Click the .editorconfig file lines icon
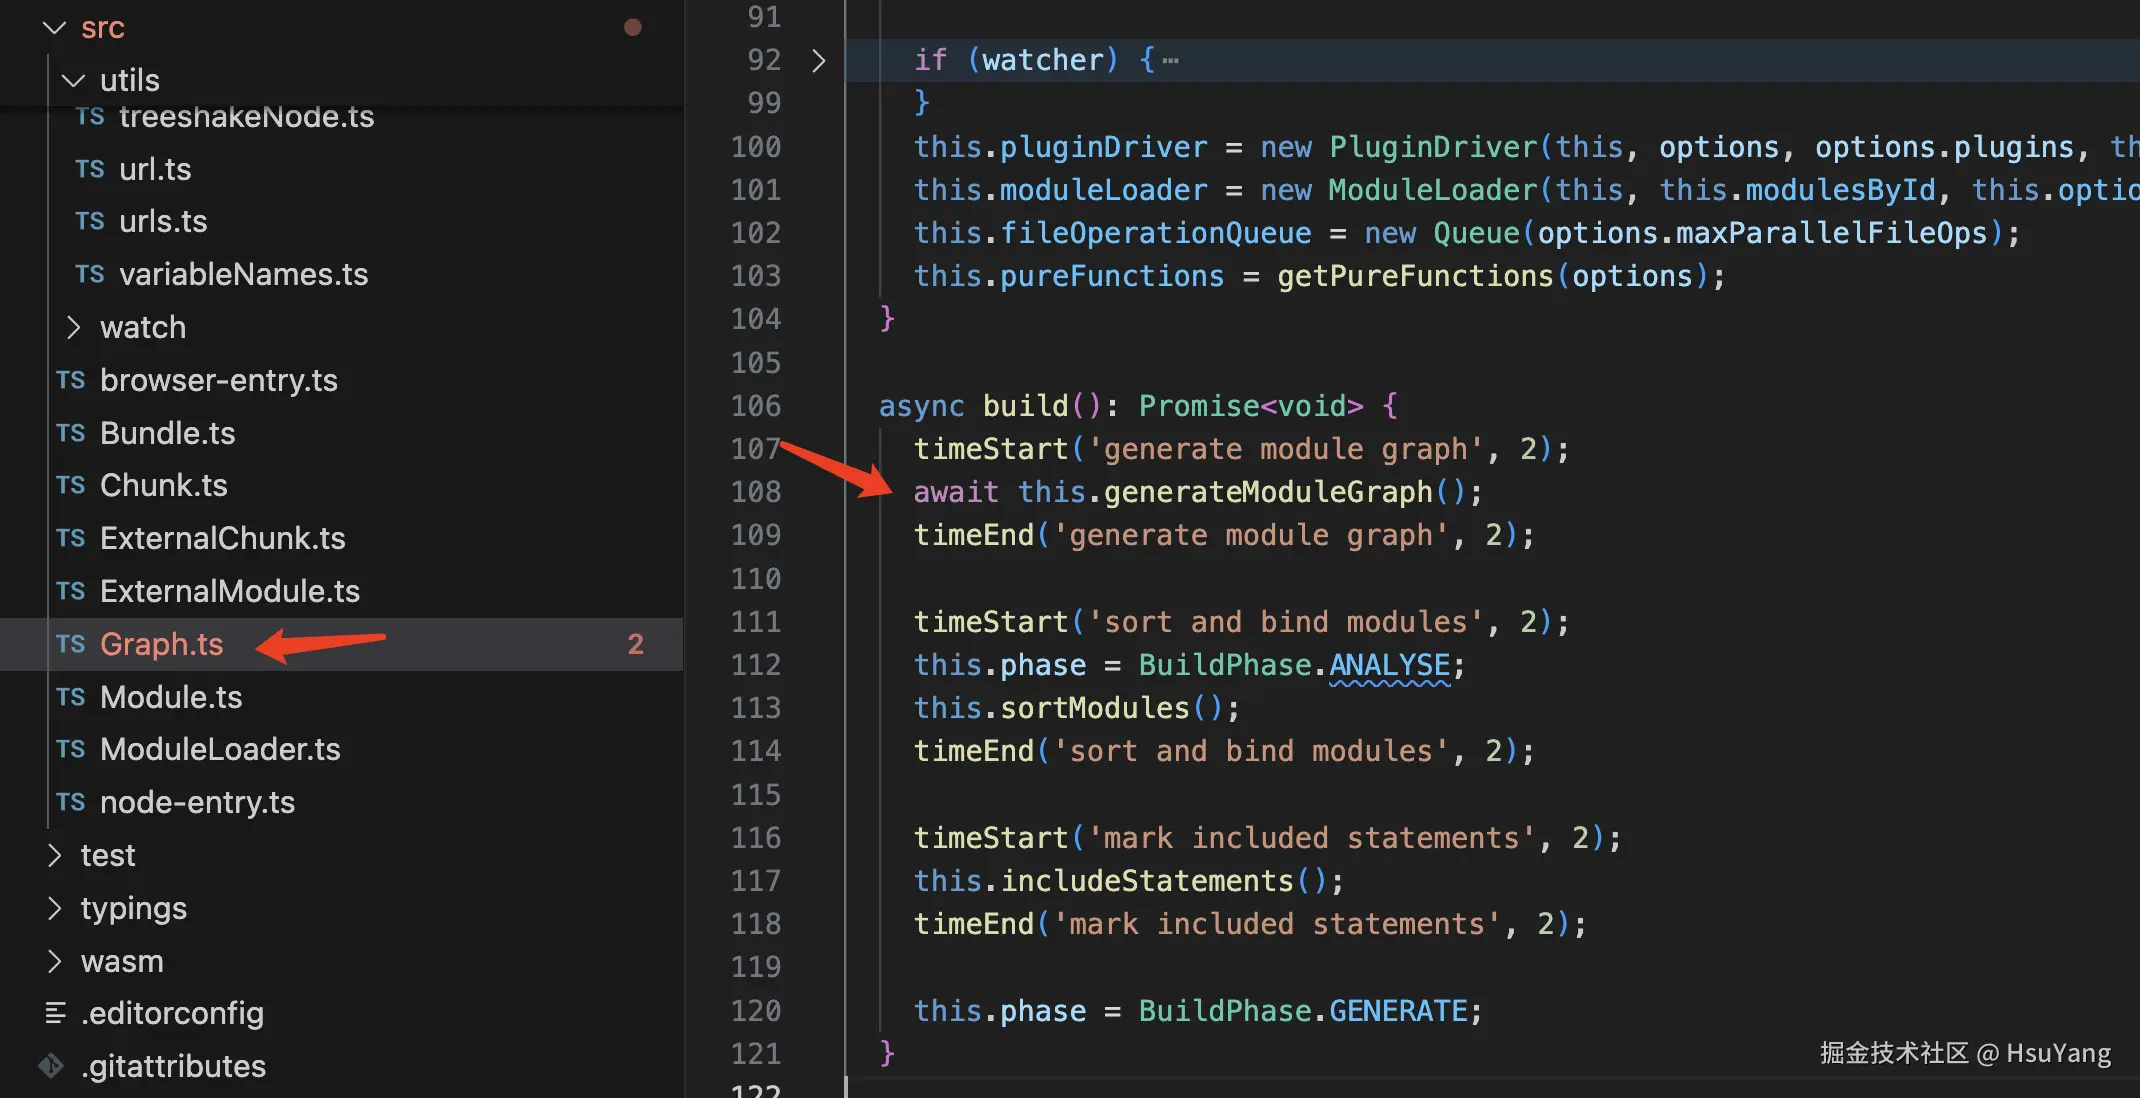 (x=55, y=1013)
